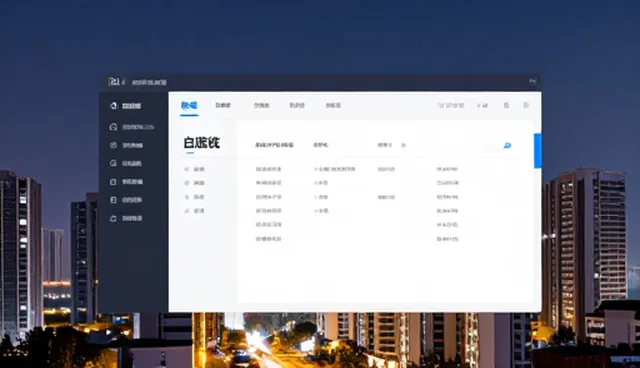The image size is (640, 368).
Task: Switch to the fifth tab in the top bar
Action: click(x=333, y=105)
